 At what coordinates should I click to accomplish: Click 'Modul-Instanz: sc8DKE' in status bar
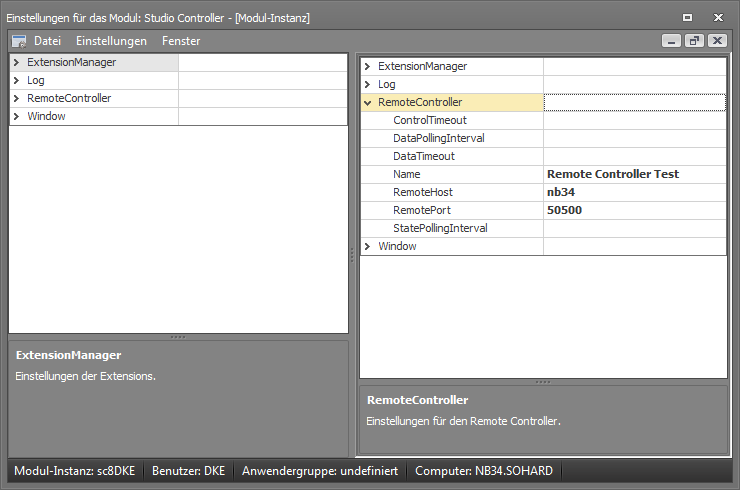coord(75,471)
